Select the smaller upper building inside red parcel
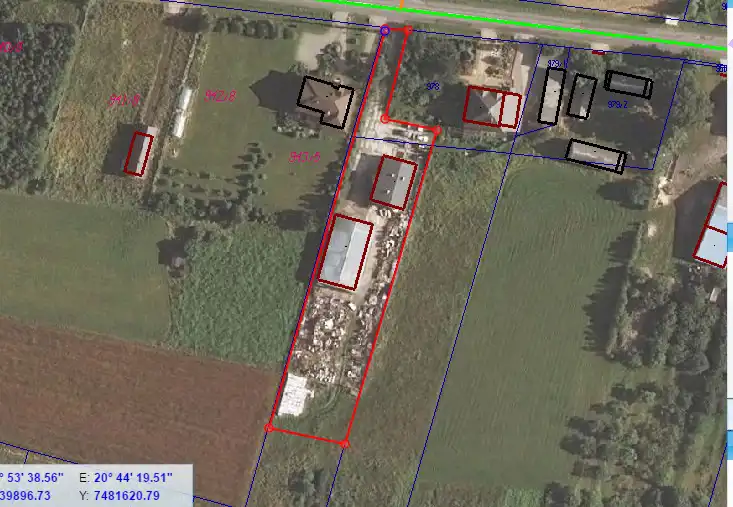Viewport: 733px width, 507px height. (x=394, y=182)
